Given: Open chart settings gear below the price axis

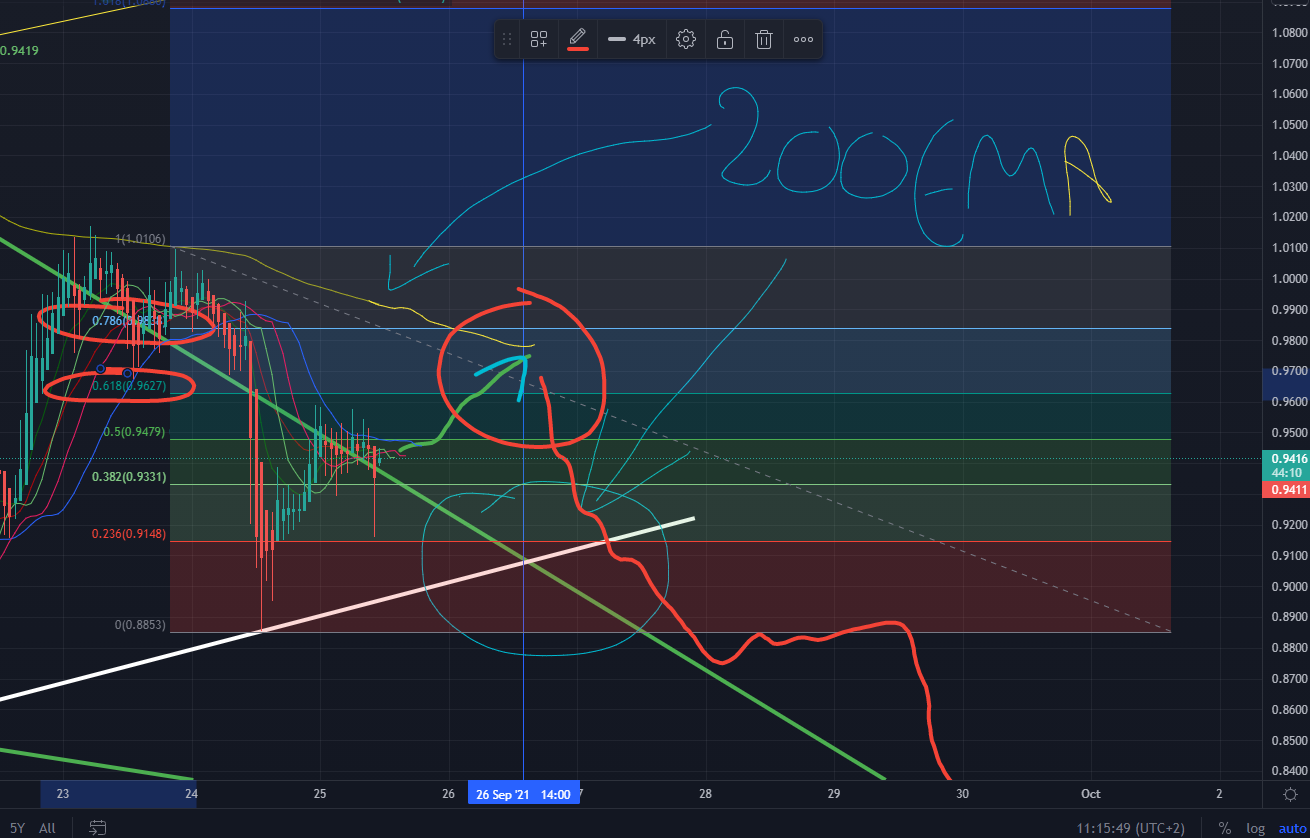Looking at the screenshot, I should (1290, 794).
